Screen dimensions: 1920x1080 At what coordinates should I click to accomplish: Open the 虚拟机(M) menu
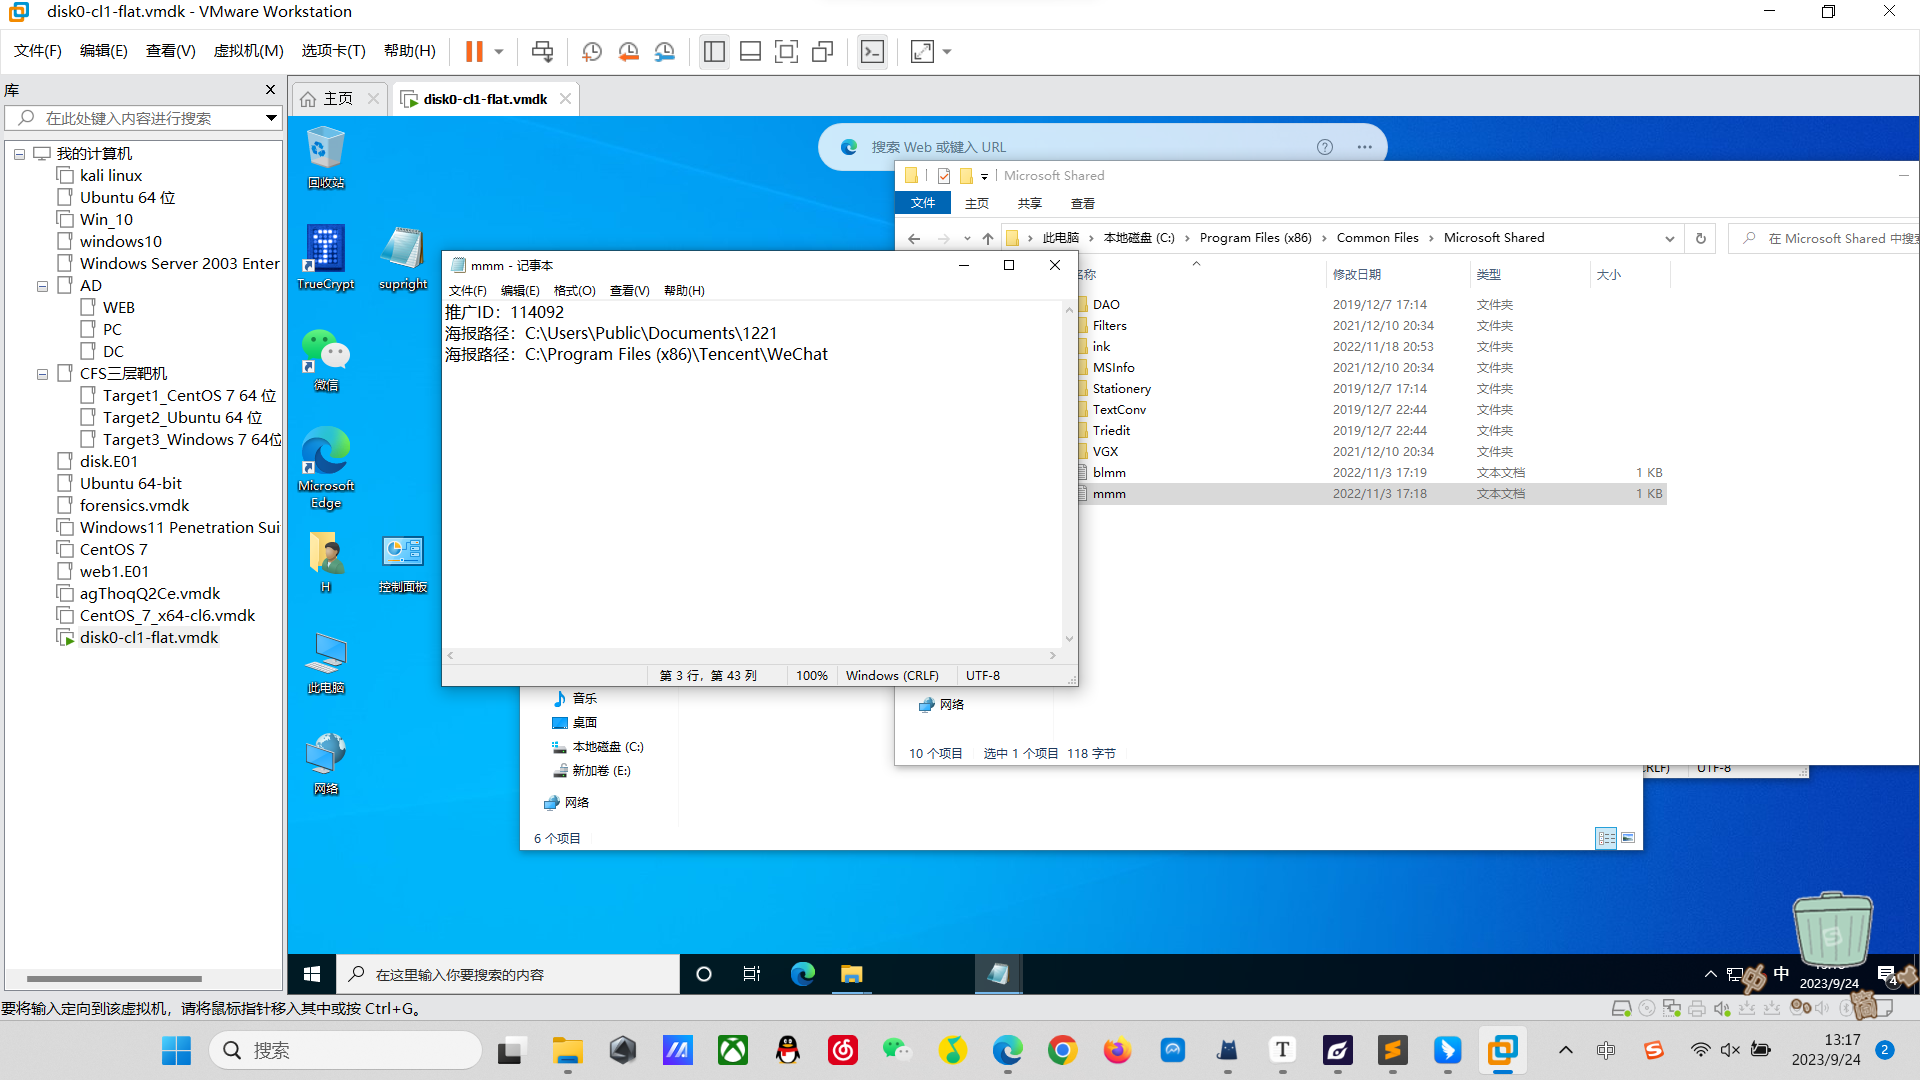[x=248, y=51]
